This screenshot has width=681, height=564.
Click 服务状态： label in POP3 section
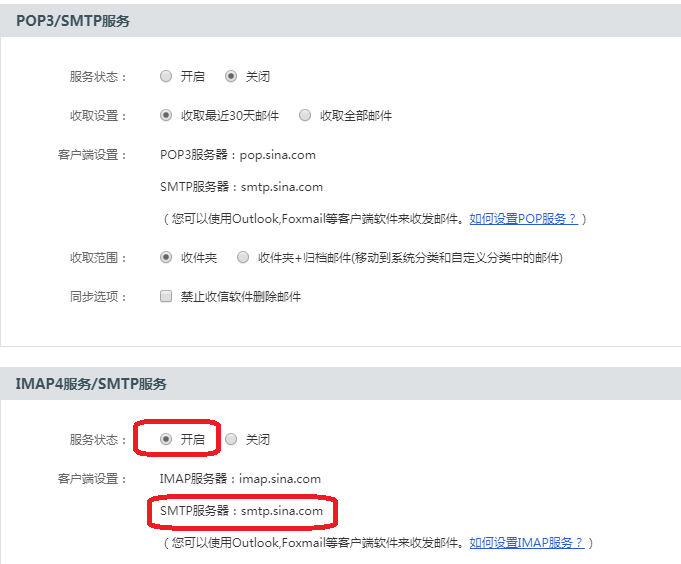(98, 77)
